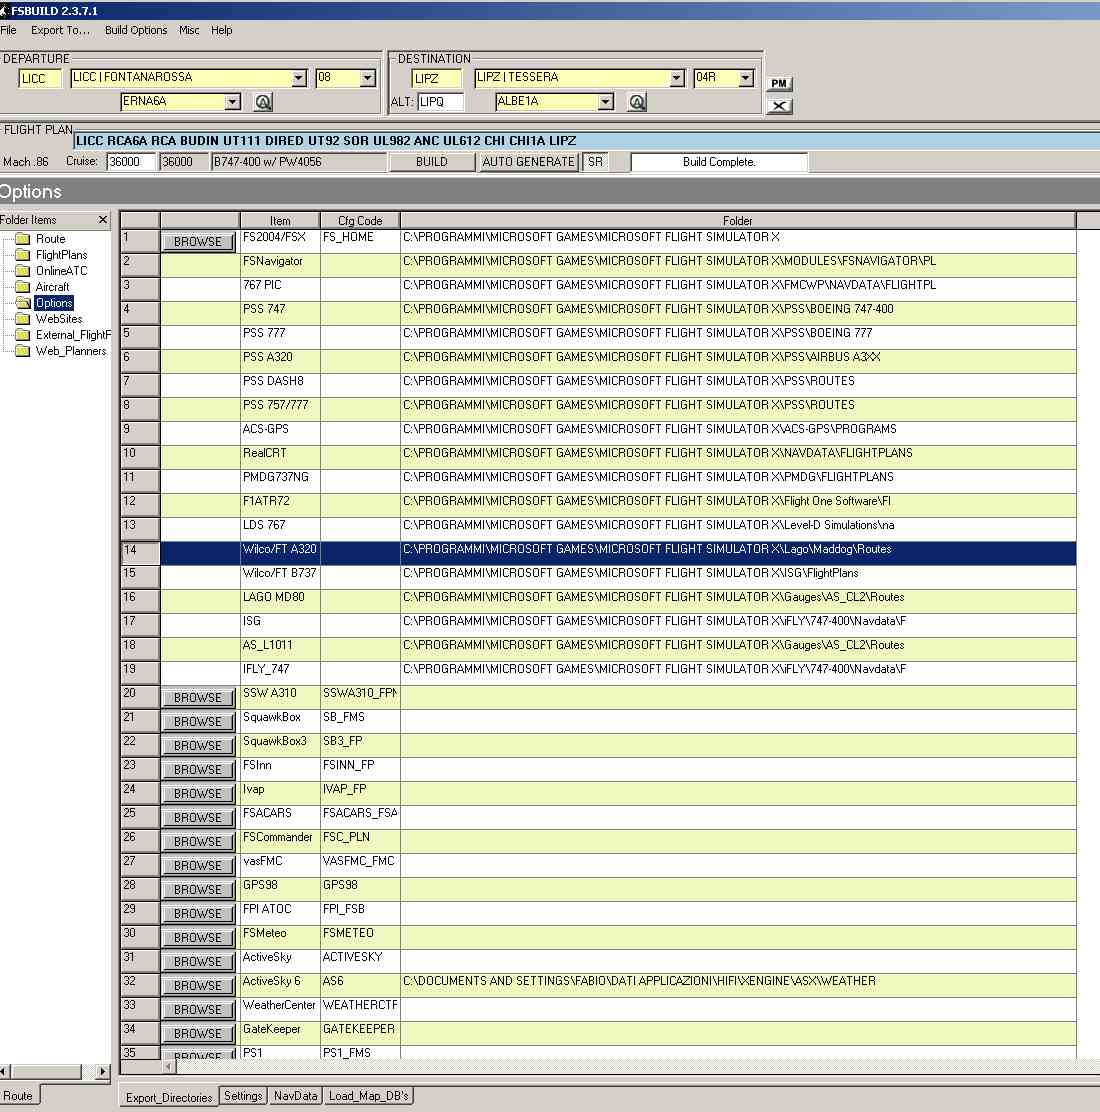1100x1112 pixels.
Task: Click BROWSE for SSW A310 row
Action: coord(198,698)
